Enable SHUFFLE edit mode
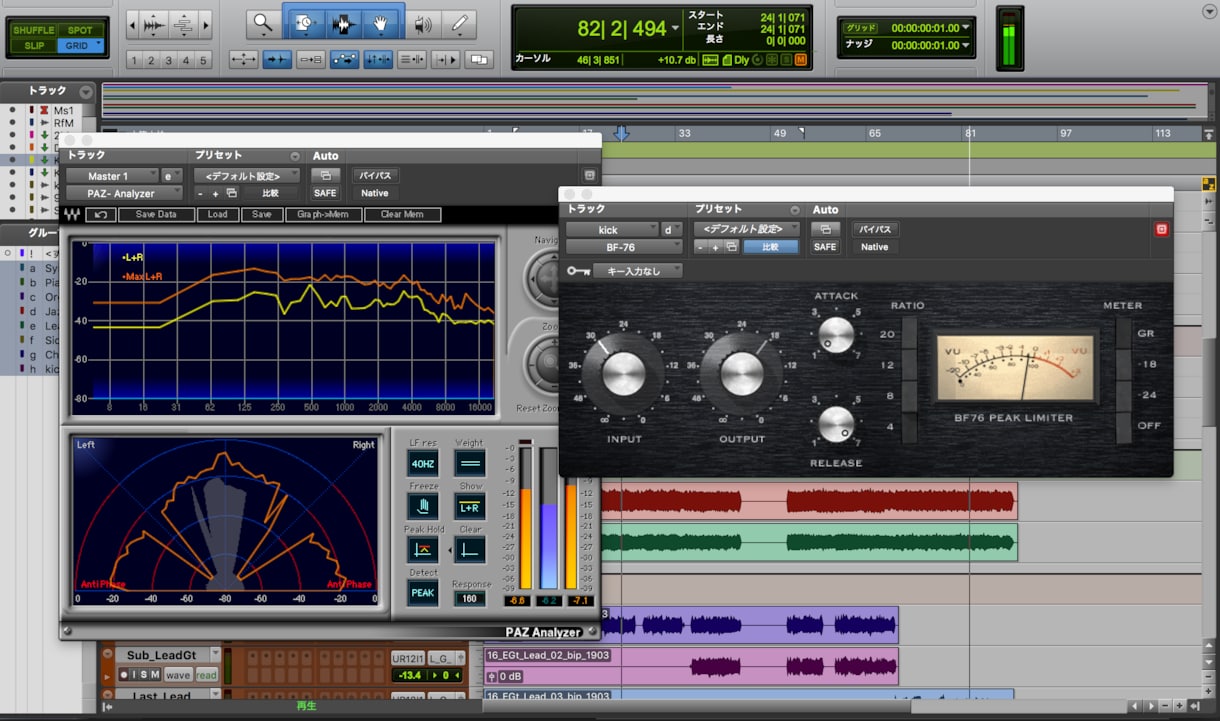Viewport: 1220px width, 721px height. pos(33,30)
